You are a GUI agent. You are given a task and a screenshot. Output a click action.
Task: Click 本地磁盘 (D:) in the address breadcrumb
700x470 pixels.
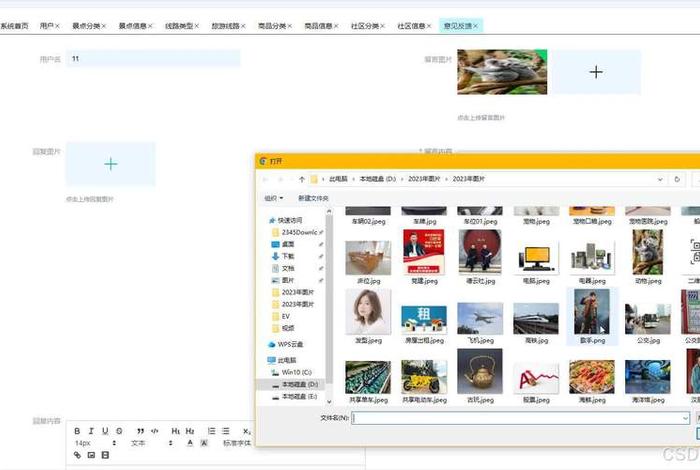click(x=378, y=179)
